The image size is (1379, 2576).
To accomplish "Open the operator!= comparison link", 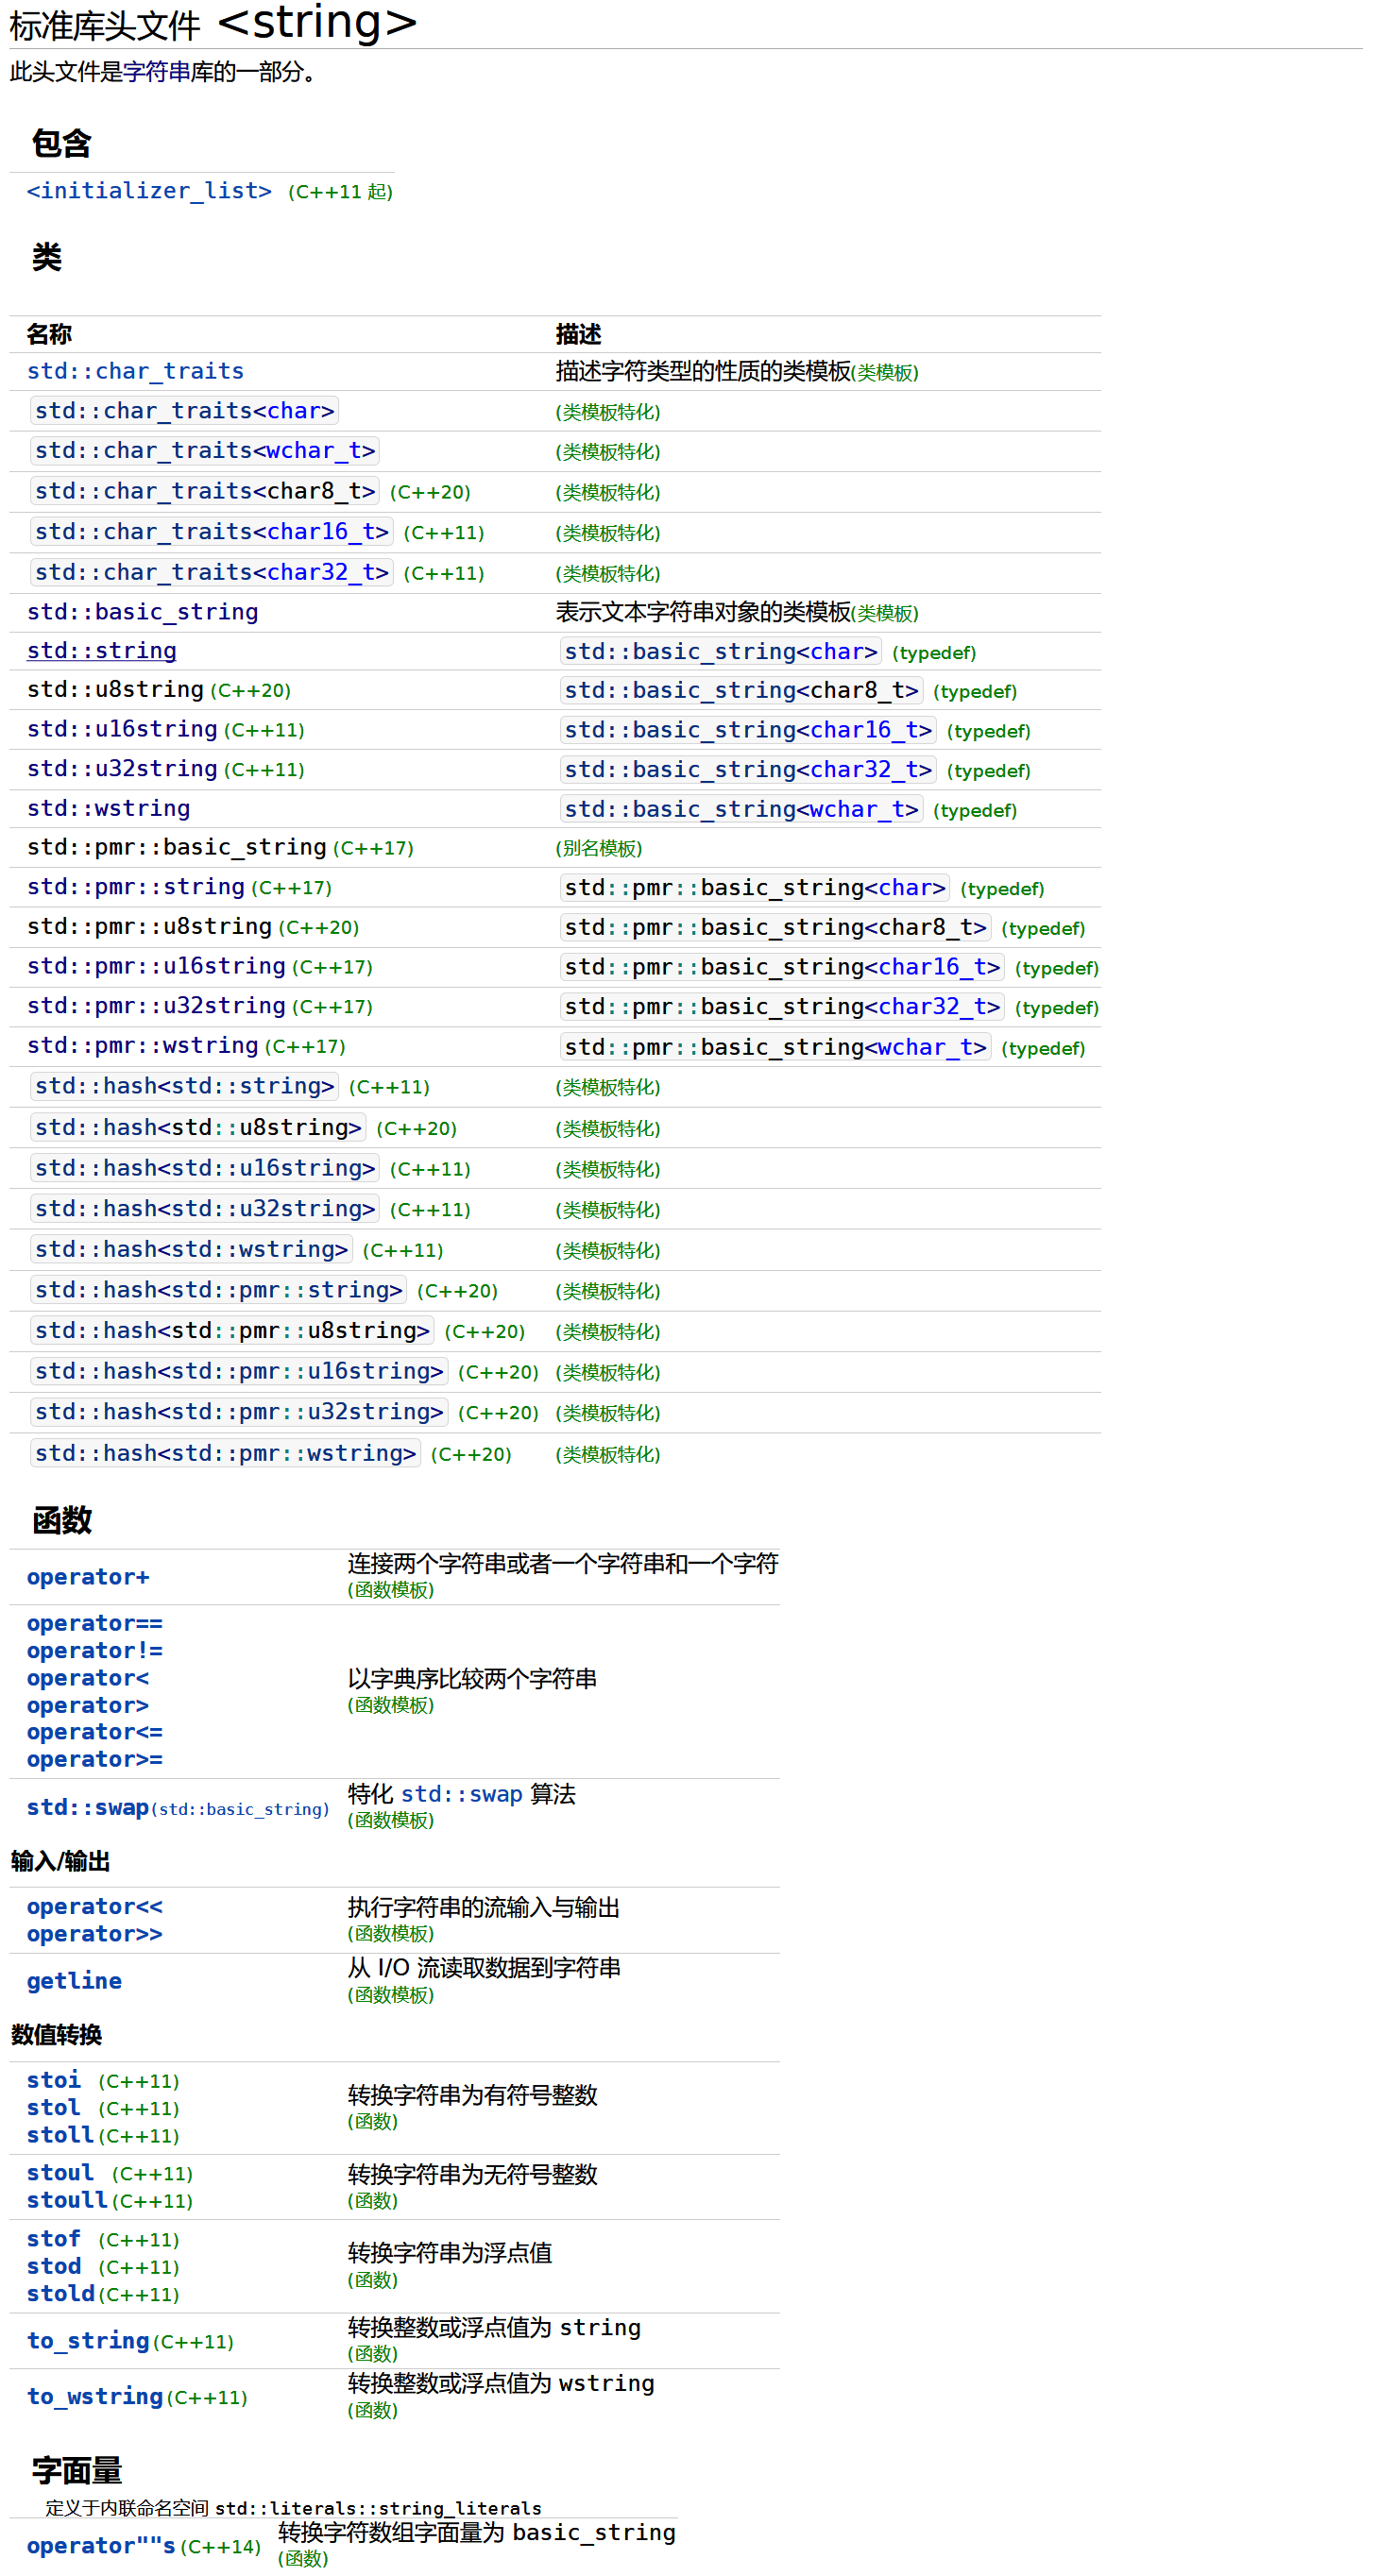I will (x=95, y=1651).
